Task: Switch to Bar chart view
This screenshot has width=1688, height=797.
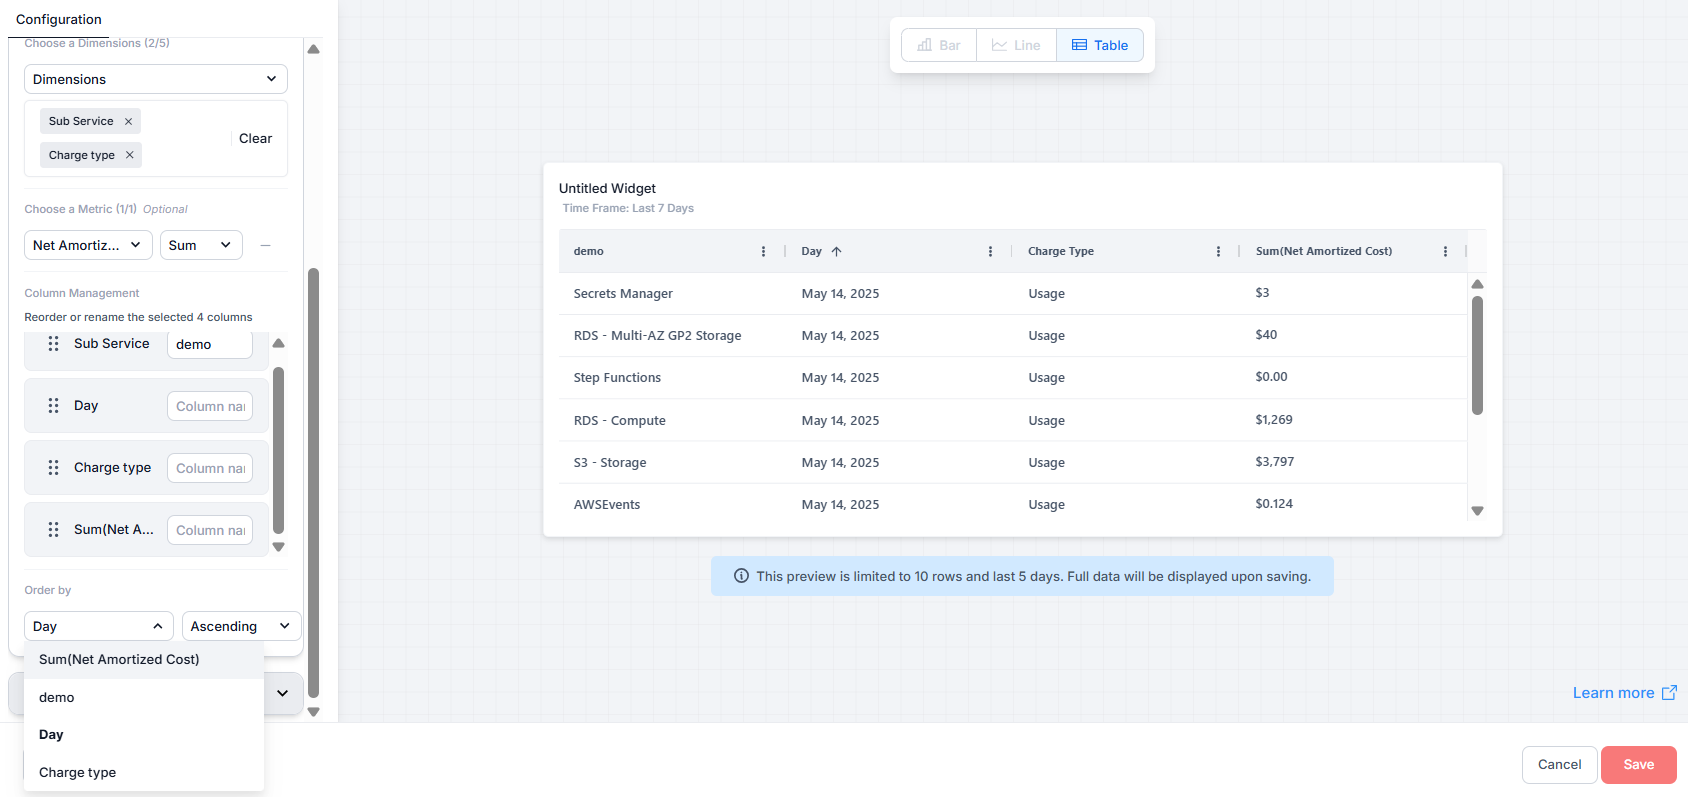Action: (x=939, y=45)
